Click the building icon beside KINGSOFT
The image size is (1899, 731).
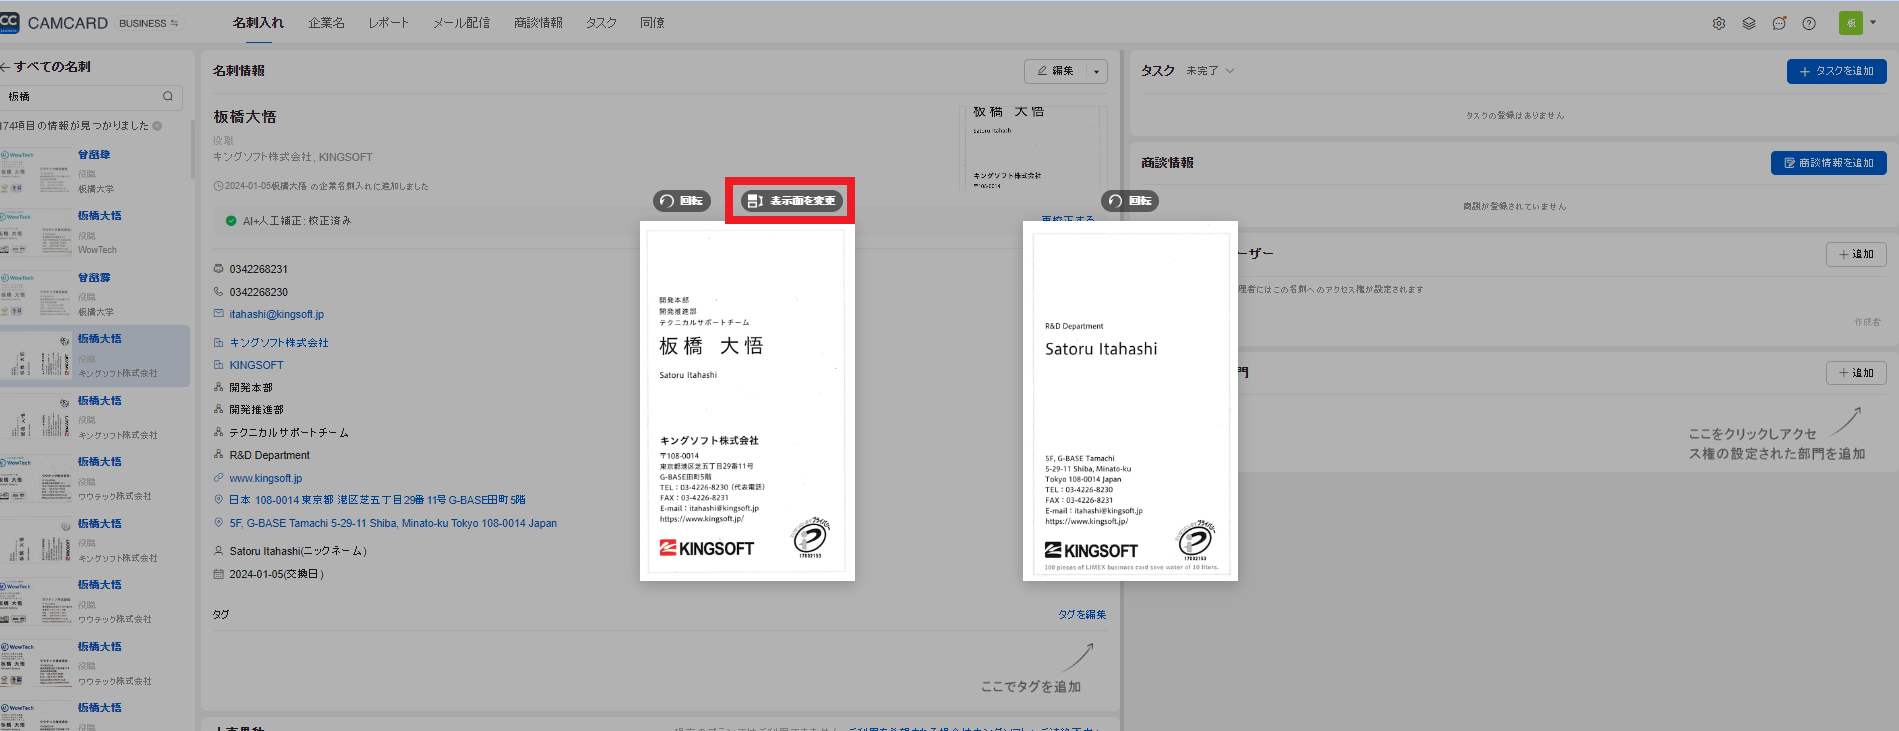click(219, 365)
